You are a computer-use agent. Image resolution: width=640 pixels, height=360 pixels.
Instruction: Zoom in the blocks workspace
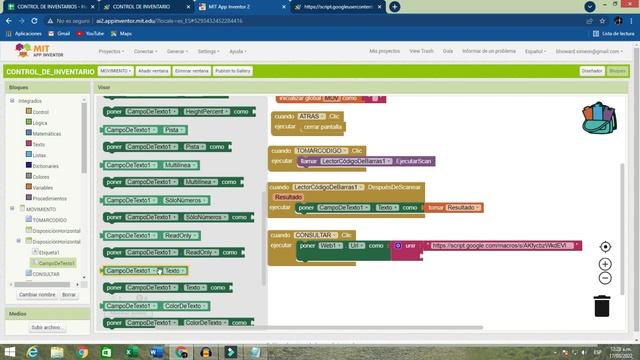(x=605, y=264)
